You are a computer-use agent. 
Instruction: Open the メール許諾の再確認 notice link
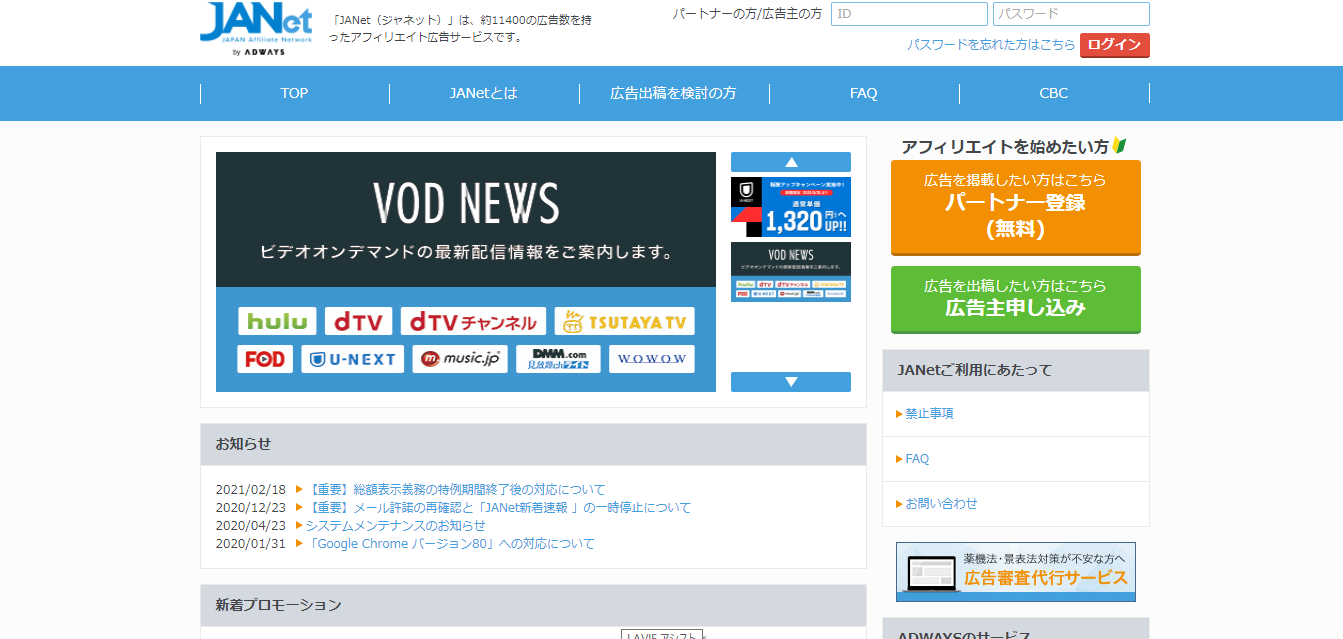click(x=498, y=507)
